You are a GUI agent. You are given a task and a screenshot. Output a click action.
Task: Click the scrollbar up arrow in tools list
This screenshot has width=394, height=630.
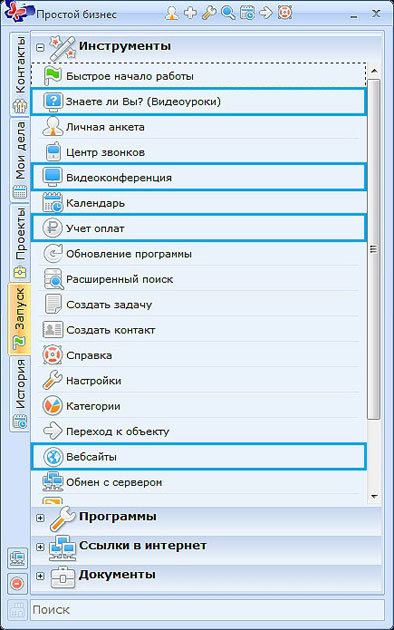pyautogui.click(x=374, y=71)
